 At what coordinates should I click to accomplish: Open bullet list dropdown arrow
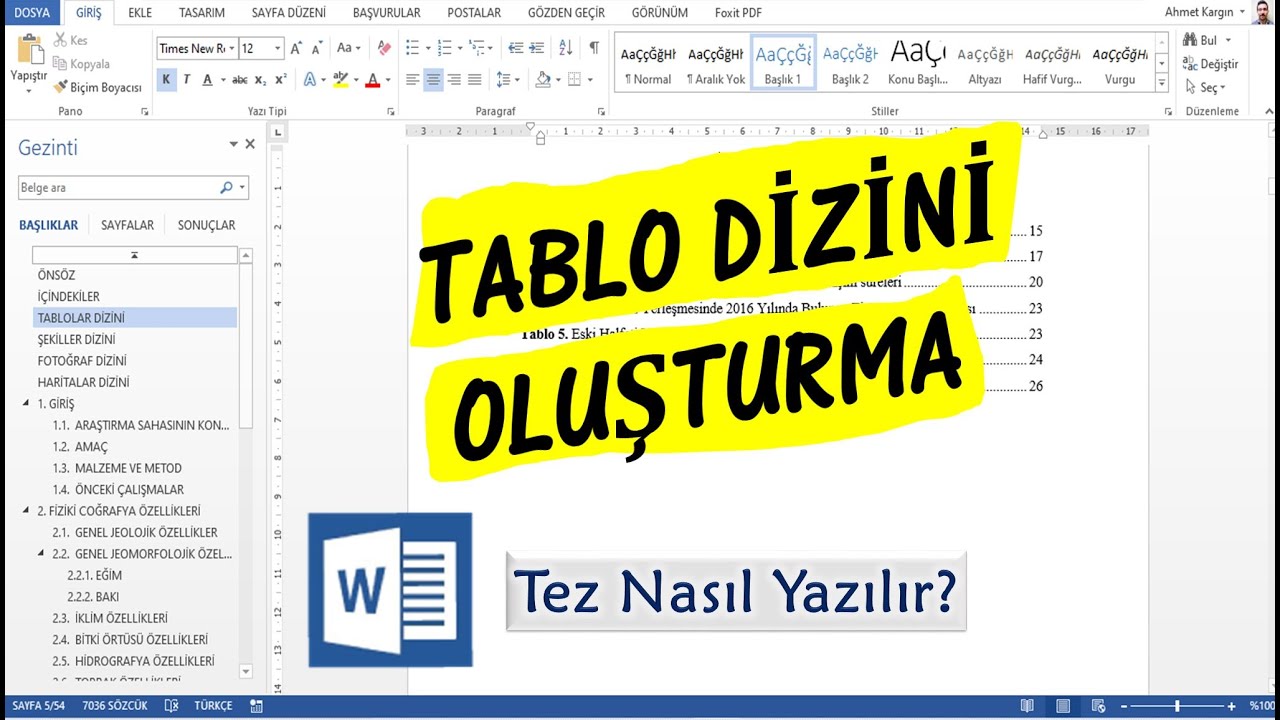click(428, 48)
